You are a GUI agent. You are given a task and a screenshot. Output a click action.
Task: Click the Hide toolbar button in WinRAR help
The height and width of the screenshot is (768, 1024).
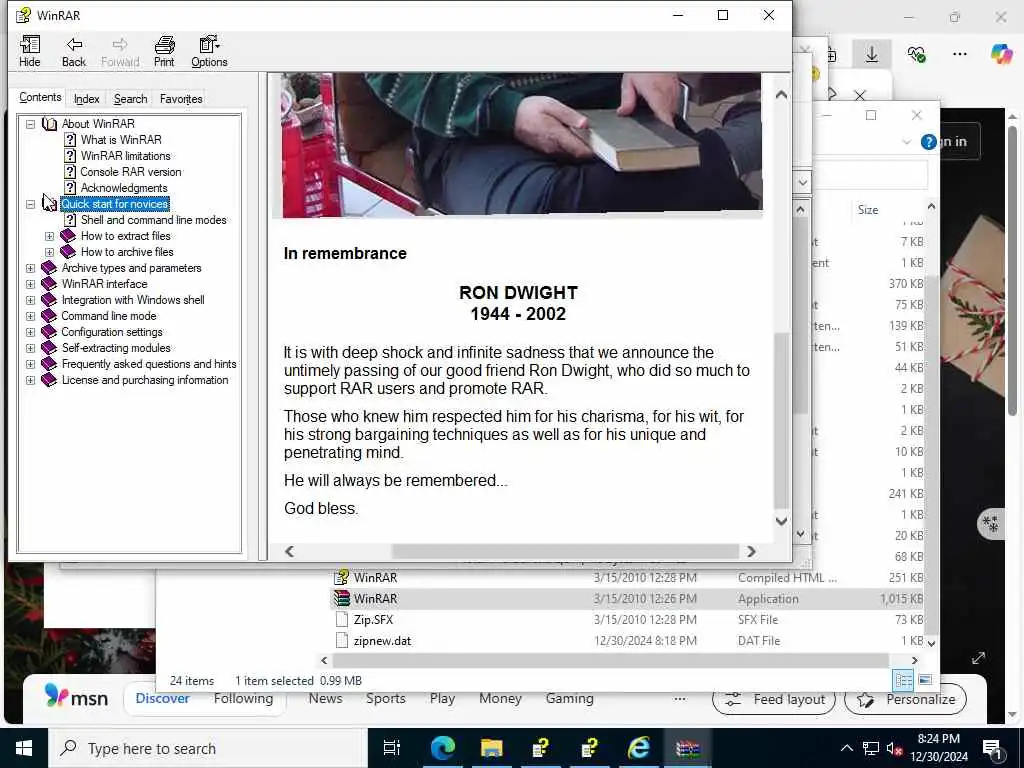[x=30, y=51]
